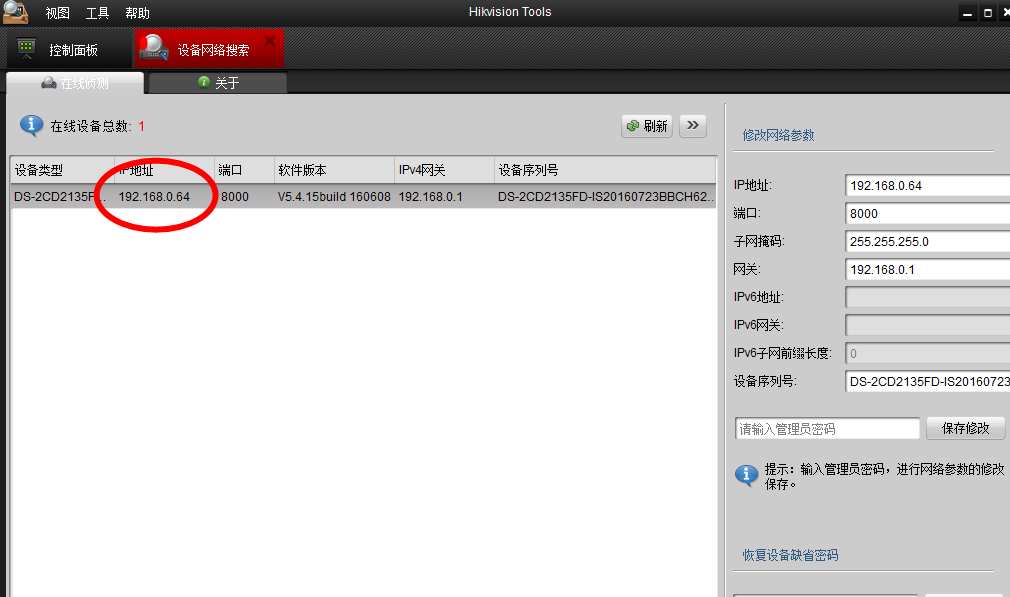Select the DS-2CD2135FD-IS20160723BBCH62 serial cell
The height and width of the screenshot is (597, 1010).
point(605,196)
